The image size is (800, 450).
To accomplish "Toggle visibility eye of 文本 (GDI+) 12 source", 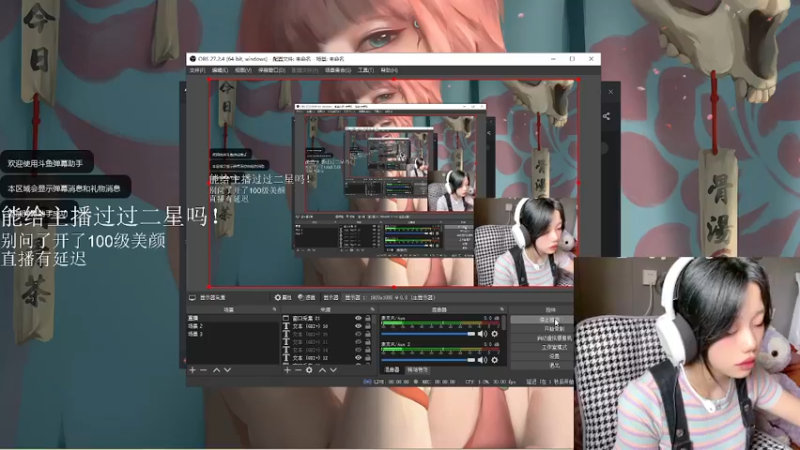I will tap(358, 358).
